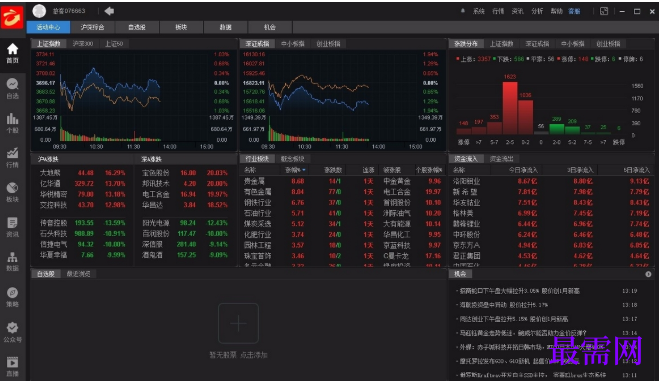
Task: Open the 首页 home icon in sidebar
Action: click(12, 53)
